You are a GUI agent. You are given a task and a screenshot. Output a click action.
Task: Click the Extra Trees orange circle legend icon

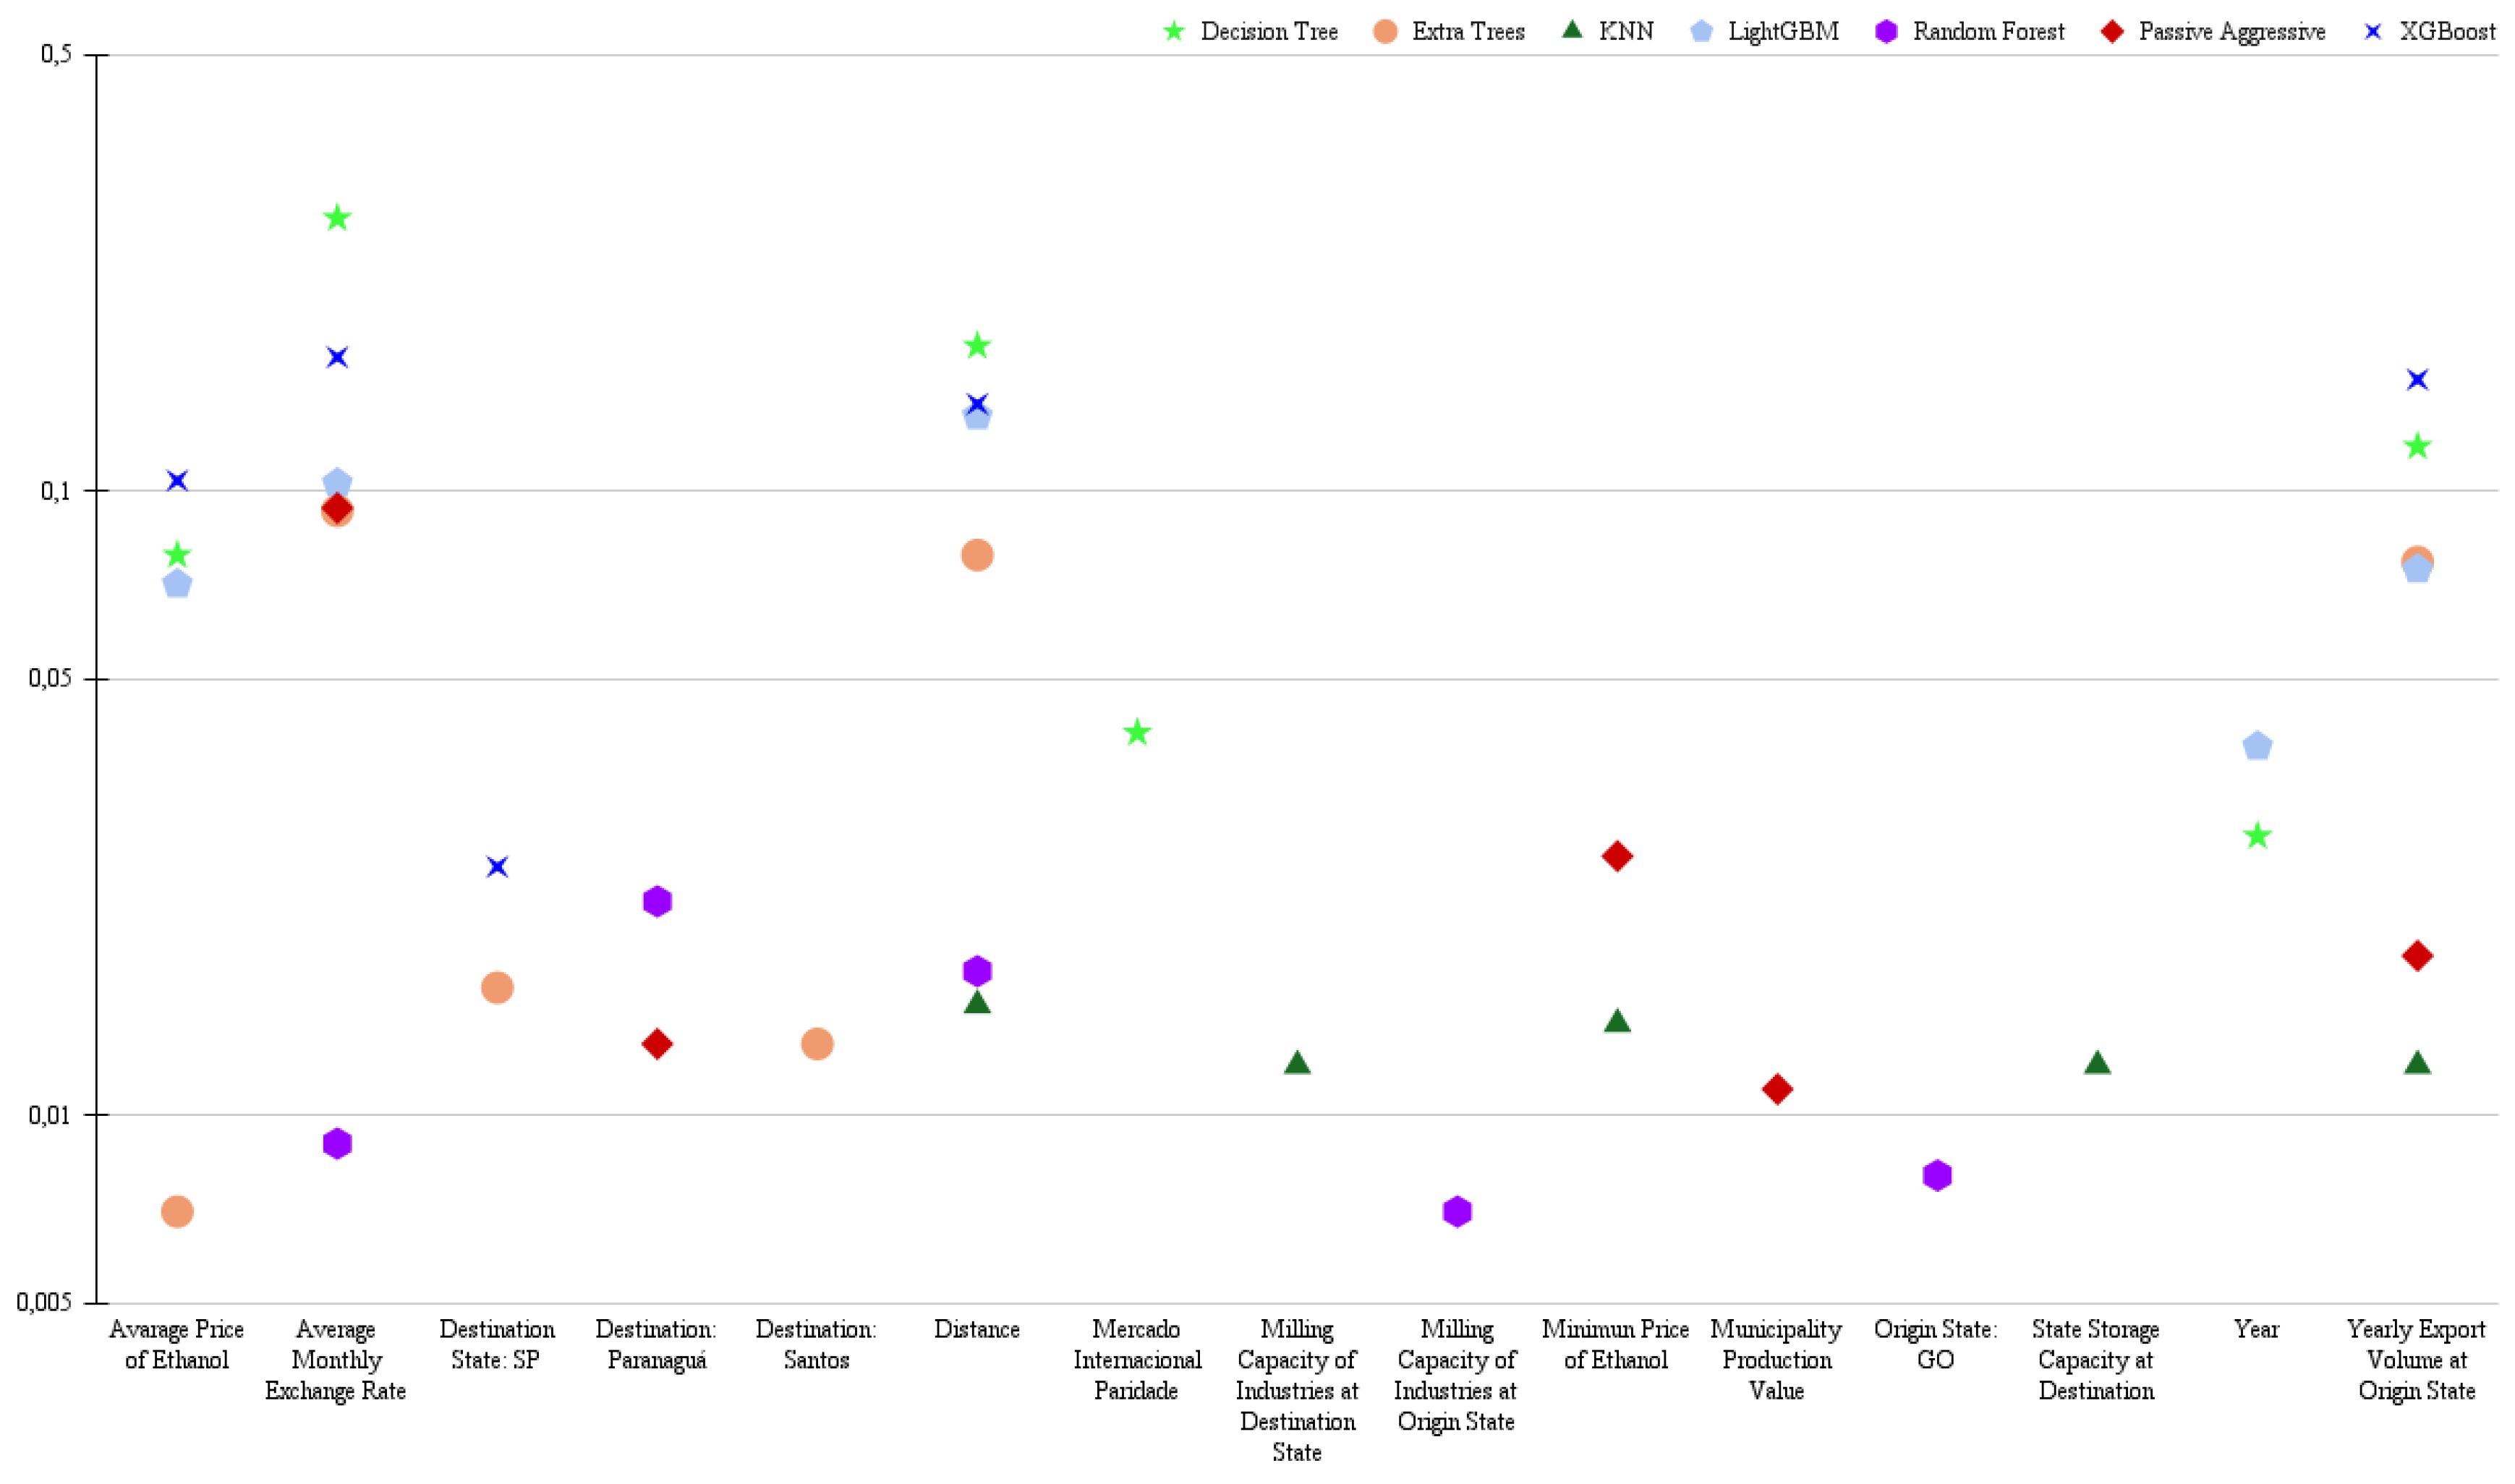point(1386,32)
